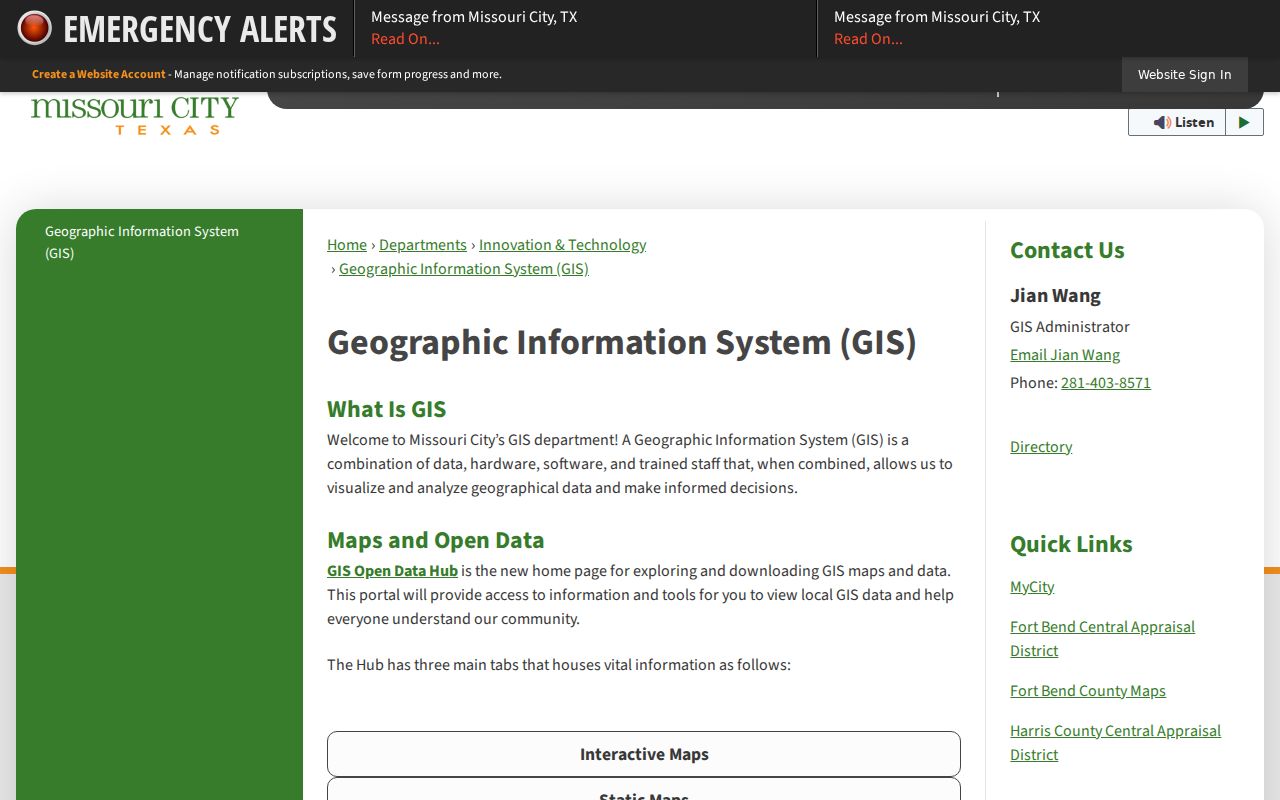This screenshot has width=1280, height=800.
Task: Click the Maps and Open Data heading
Action: (x=436, y=540)
